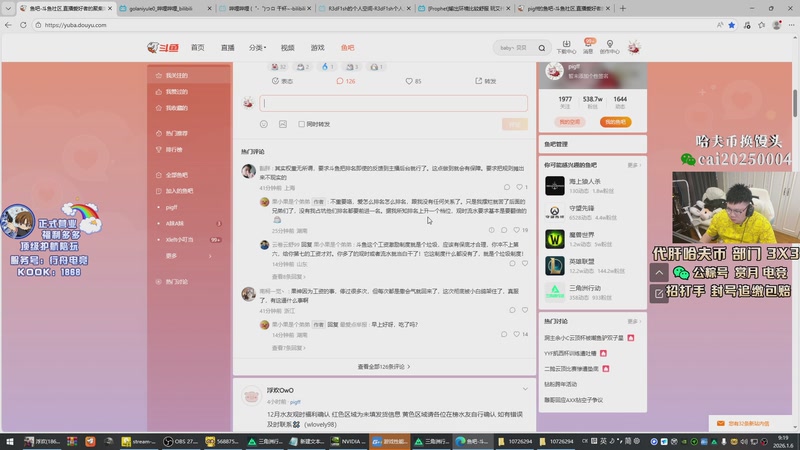This screenshot has width=800, height=450.
Task: Click the 英雄联盟 League icon
Action: pyautogui.click(x=555, y=265)
